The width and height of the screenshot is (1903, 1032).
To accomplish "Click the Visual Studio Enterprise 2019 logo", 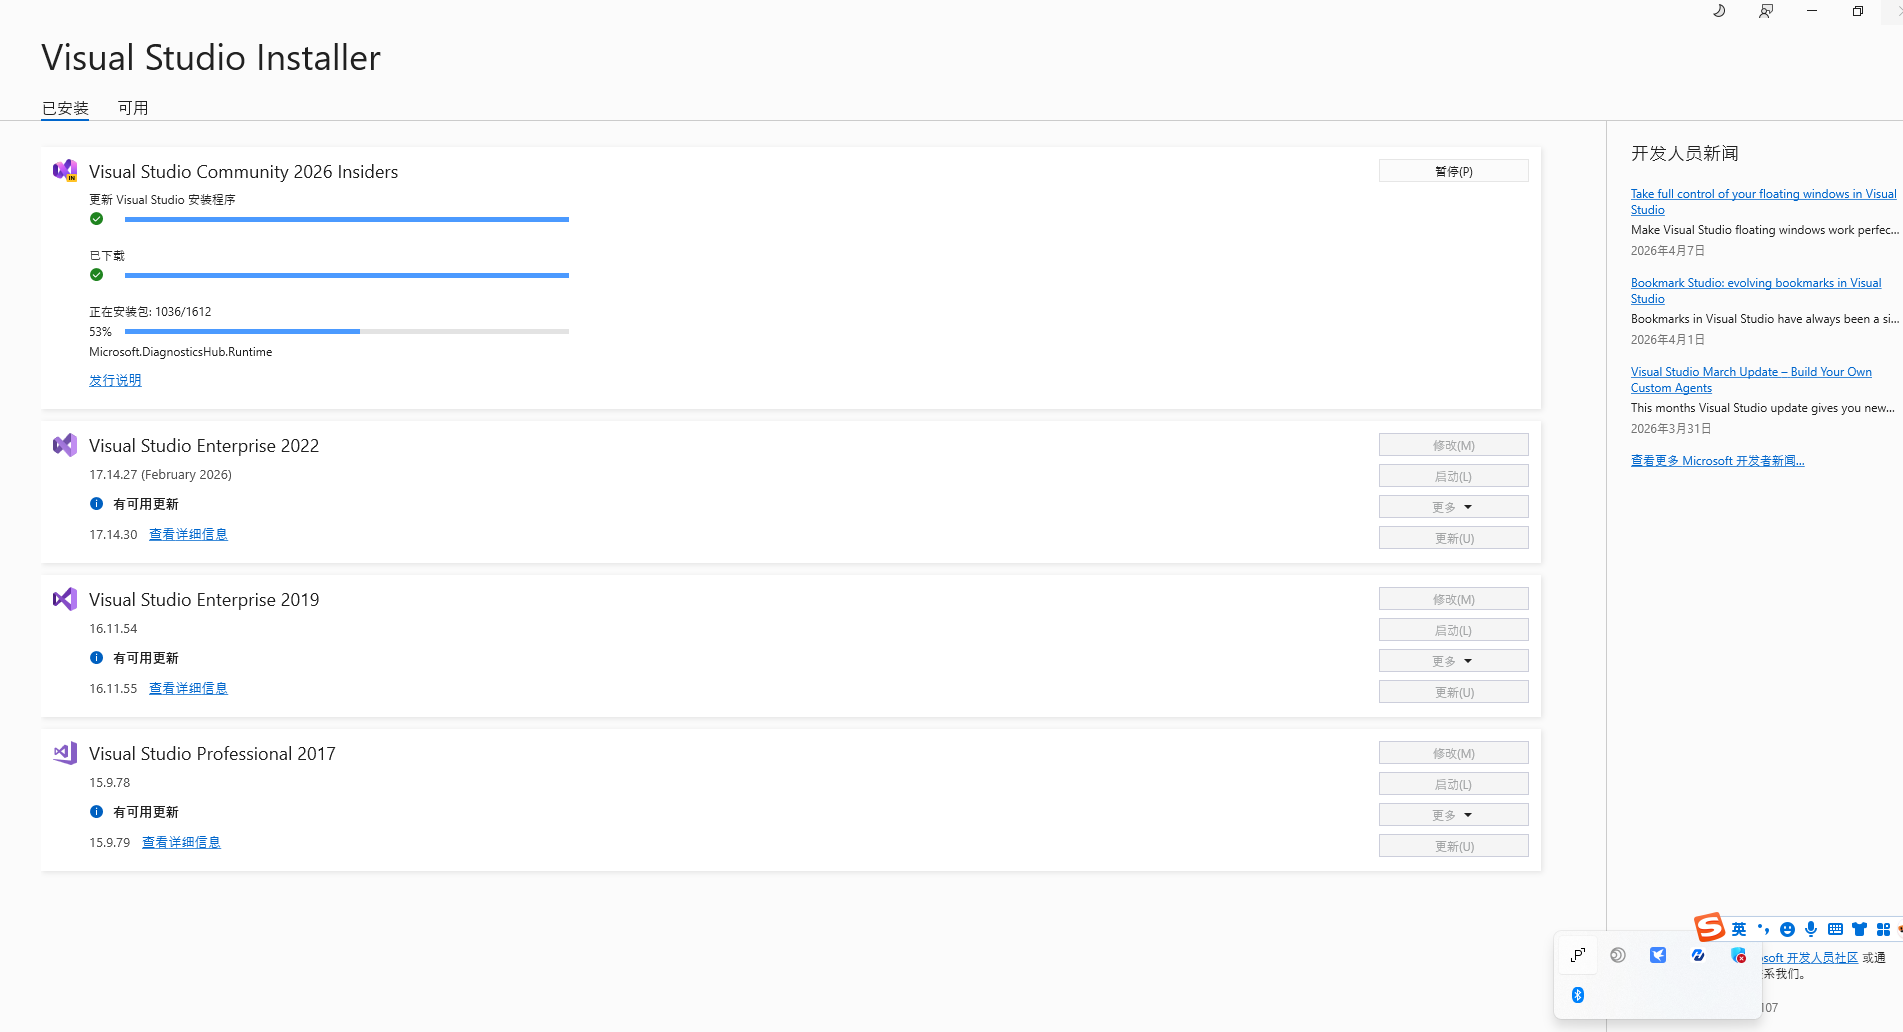I will click(x=65, y=599).
